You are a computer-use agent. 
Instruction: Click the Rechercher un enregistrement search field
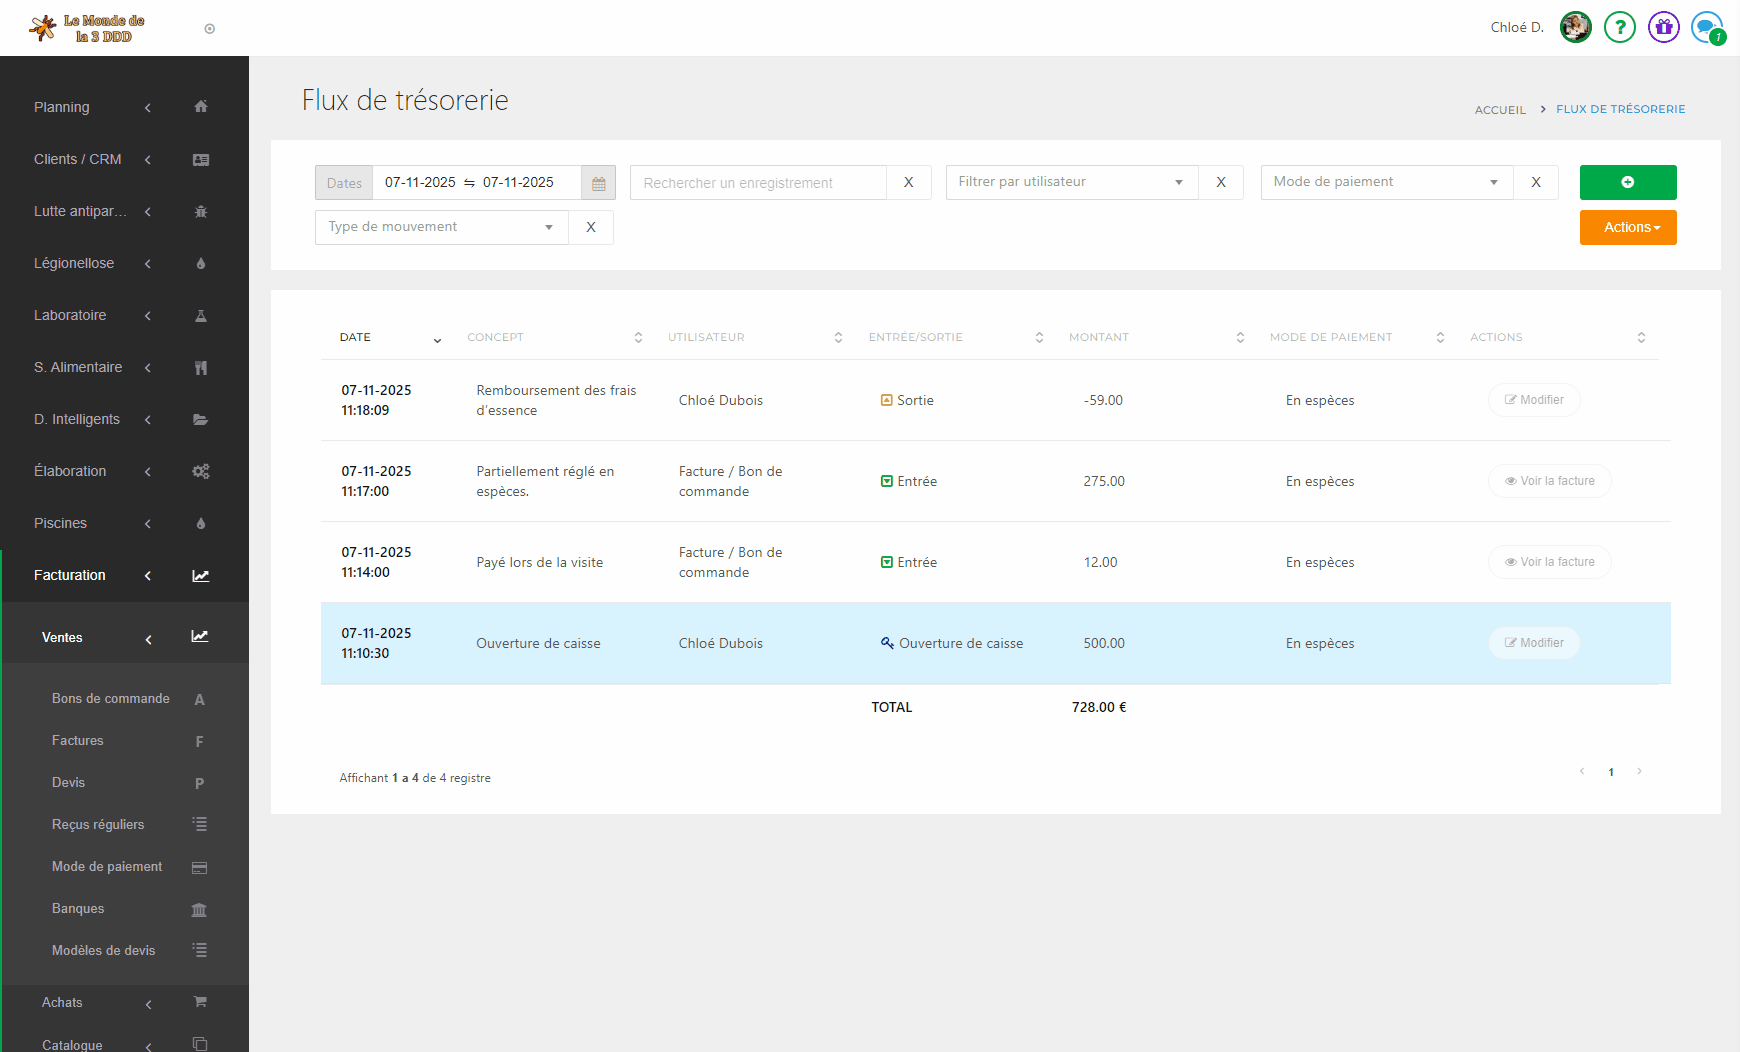758,183
